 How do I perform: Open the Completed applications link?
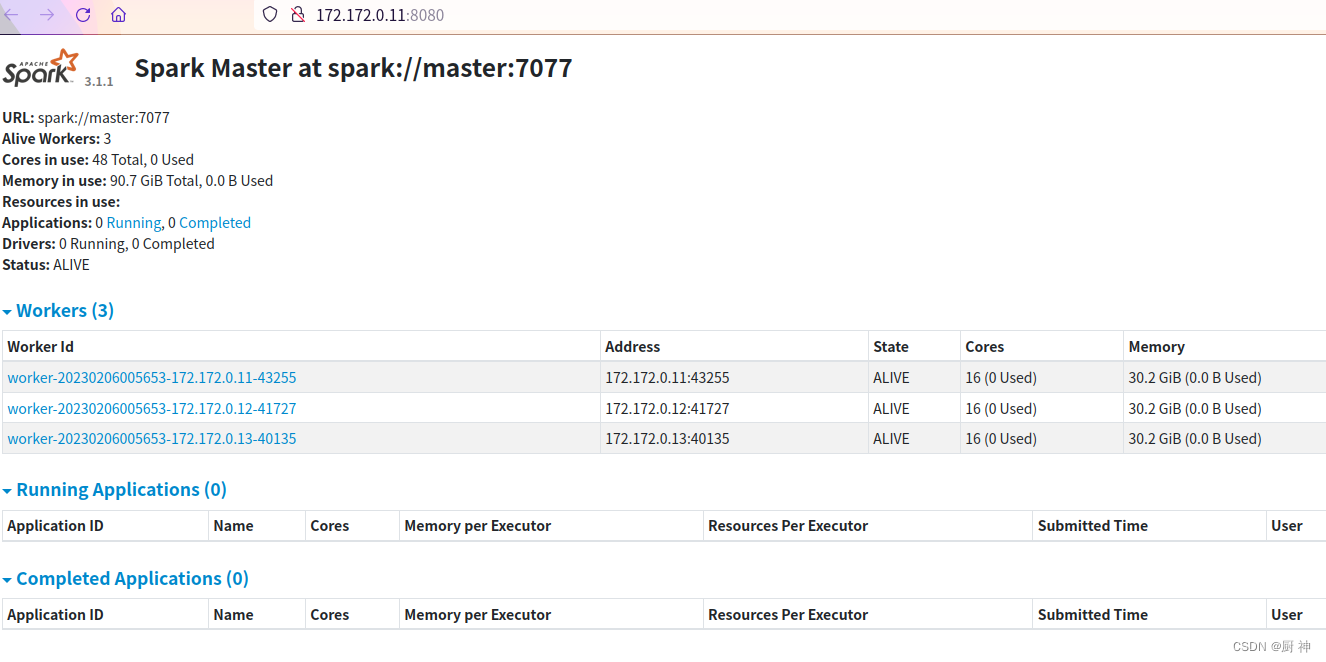click(214, 222)
